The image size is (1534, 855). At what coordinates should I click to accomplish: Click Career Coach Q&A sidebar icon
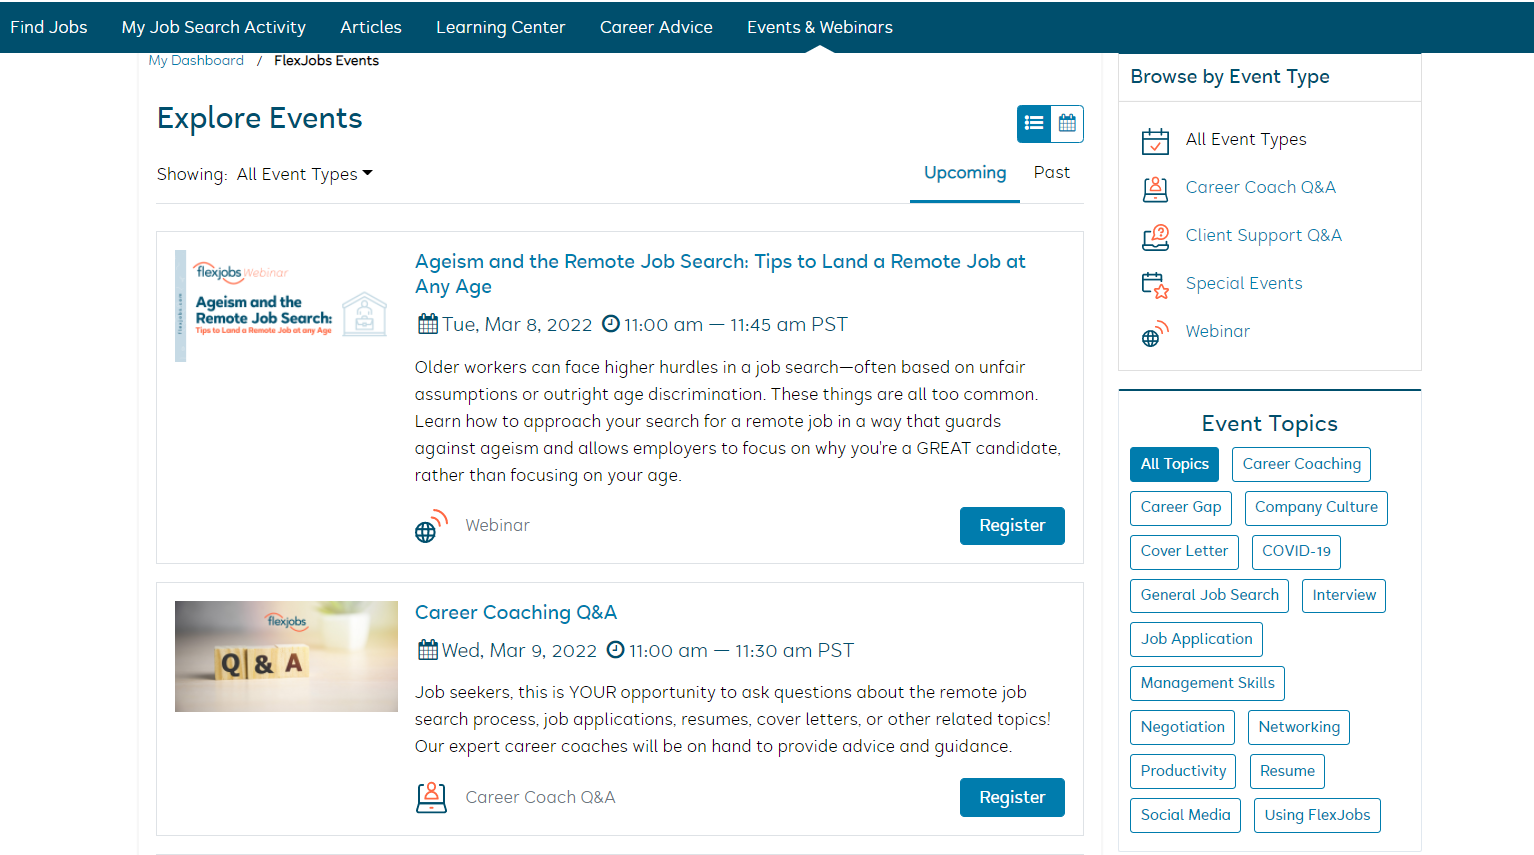click(1155, 188)
